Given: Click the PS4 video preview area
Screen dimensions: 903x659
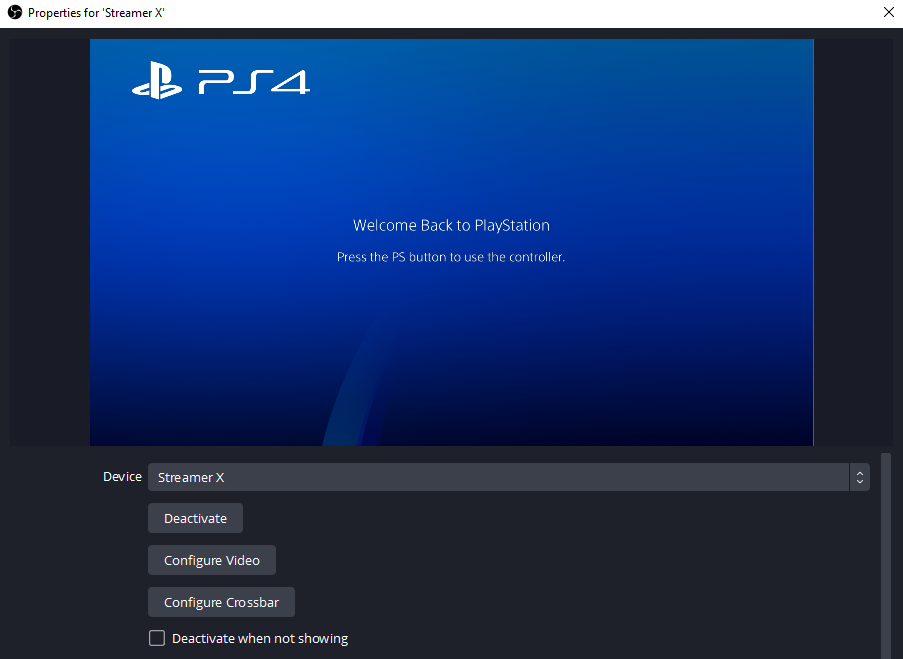Looking at the screenshot, I should 452,242.
